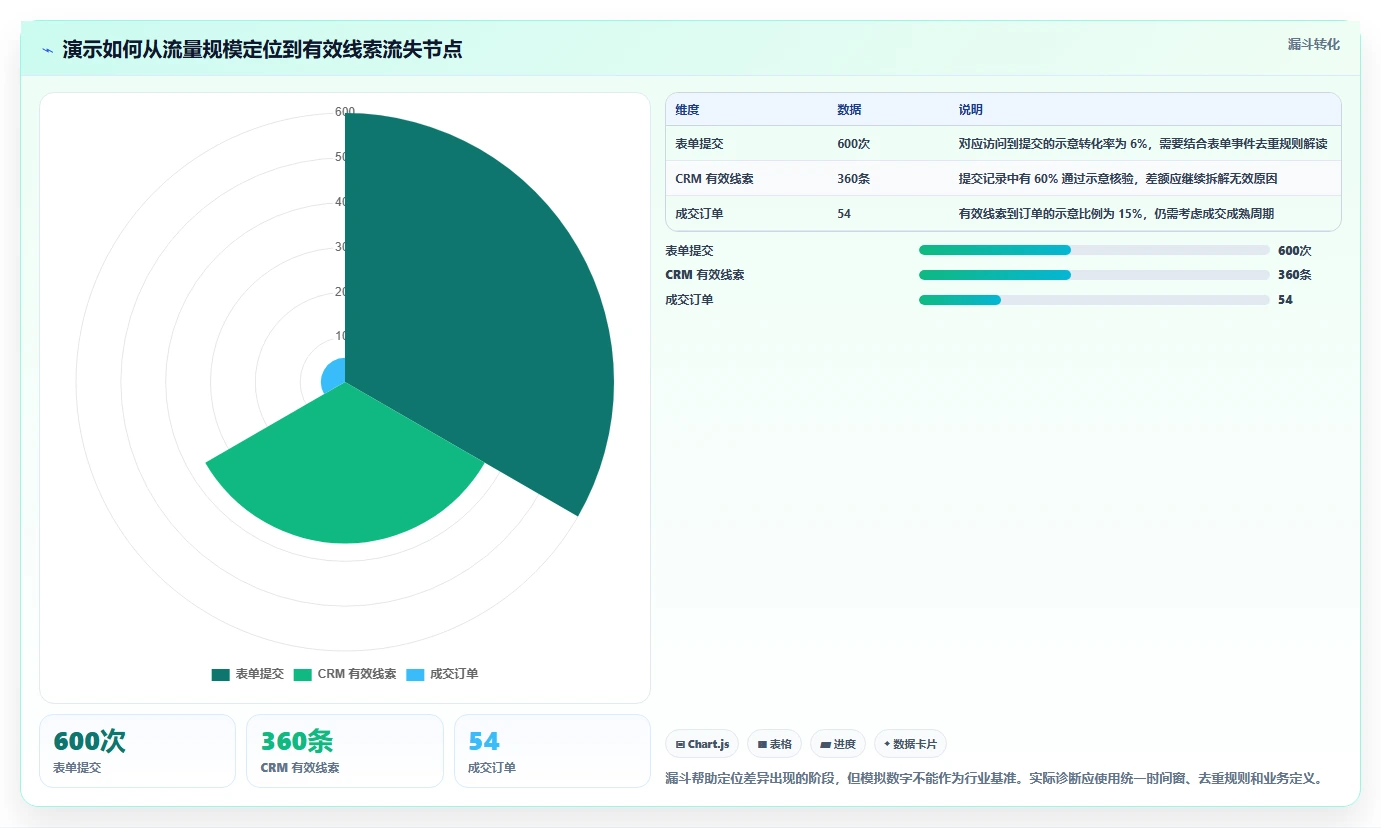Click the 漏斗转化 label in header
1381x828 pixels.
click(1313, 44)
